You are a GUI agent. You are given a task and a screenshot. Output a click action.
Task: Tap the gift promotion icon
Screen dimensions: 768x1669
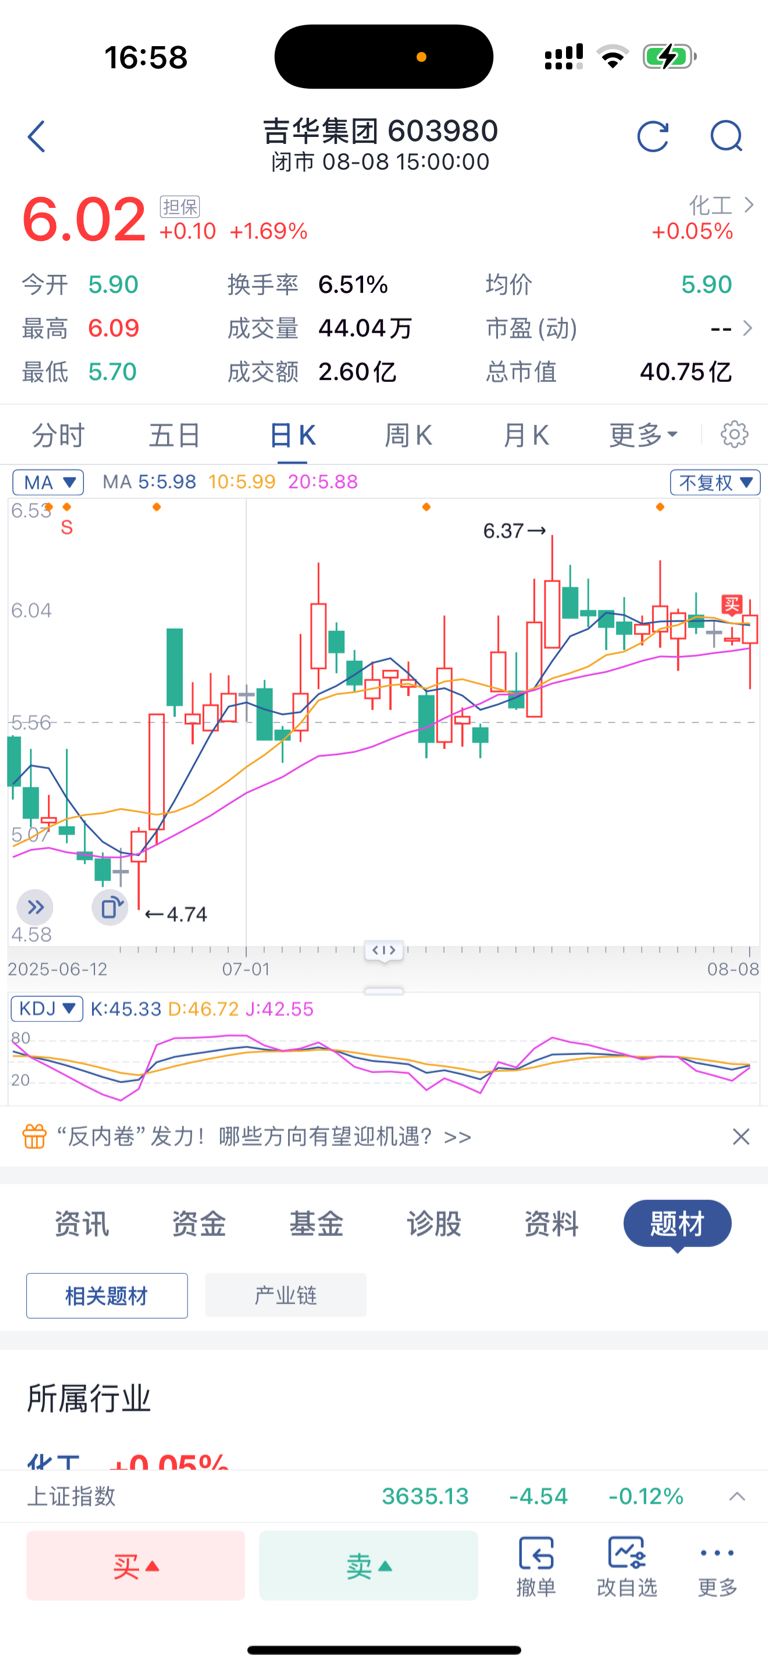[35, 1136]
